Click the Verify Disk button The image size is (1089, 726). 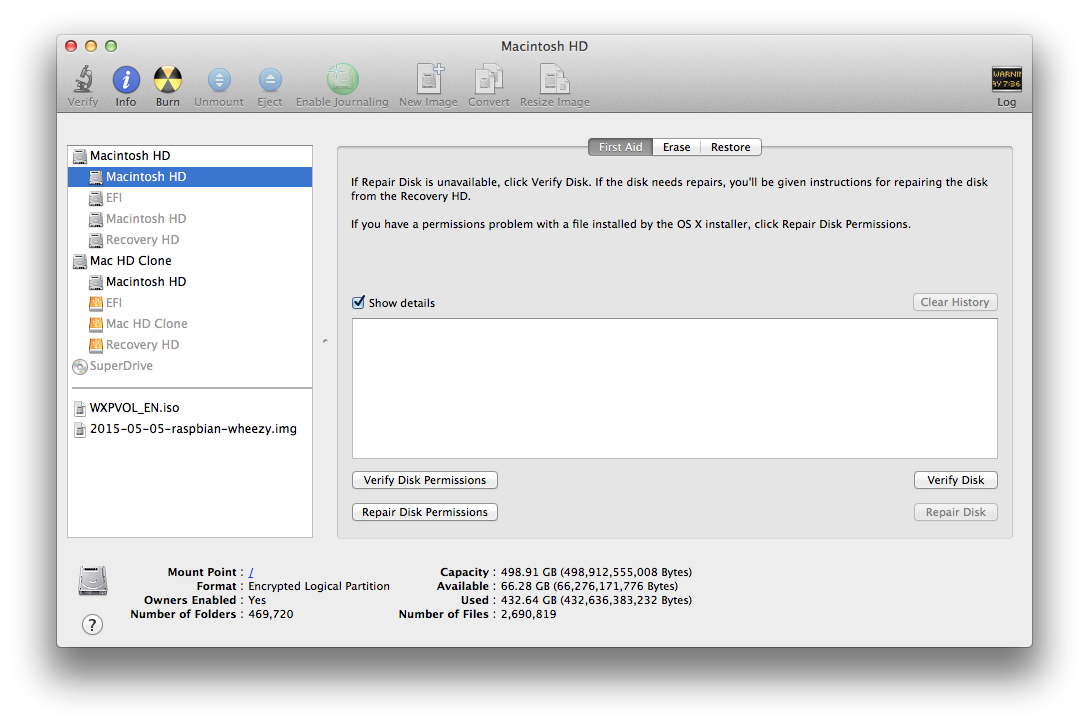click(x=956, y=480)
